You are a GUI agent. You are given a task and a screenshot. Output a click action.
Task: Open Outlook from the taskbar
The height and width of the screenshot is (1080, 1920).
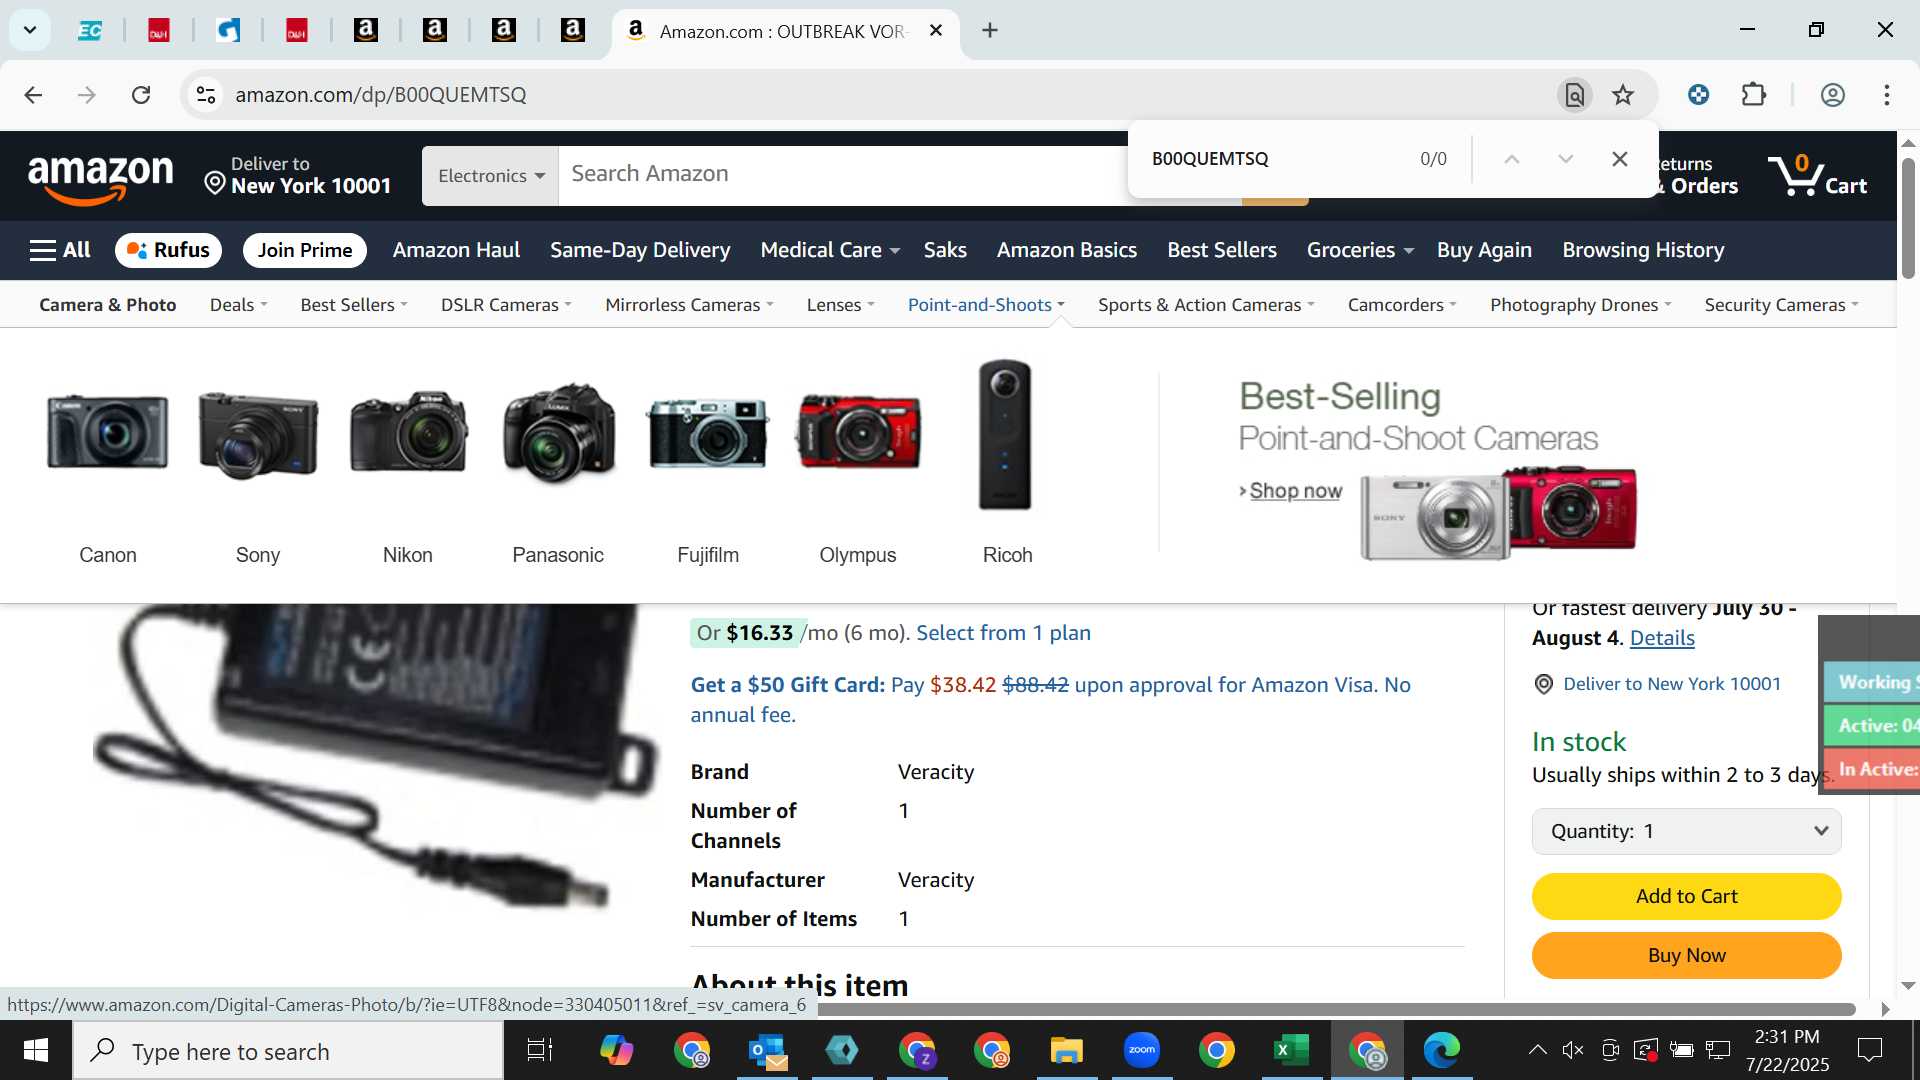tap(767, 1051)
